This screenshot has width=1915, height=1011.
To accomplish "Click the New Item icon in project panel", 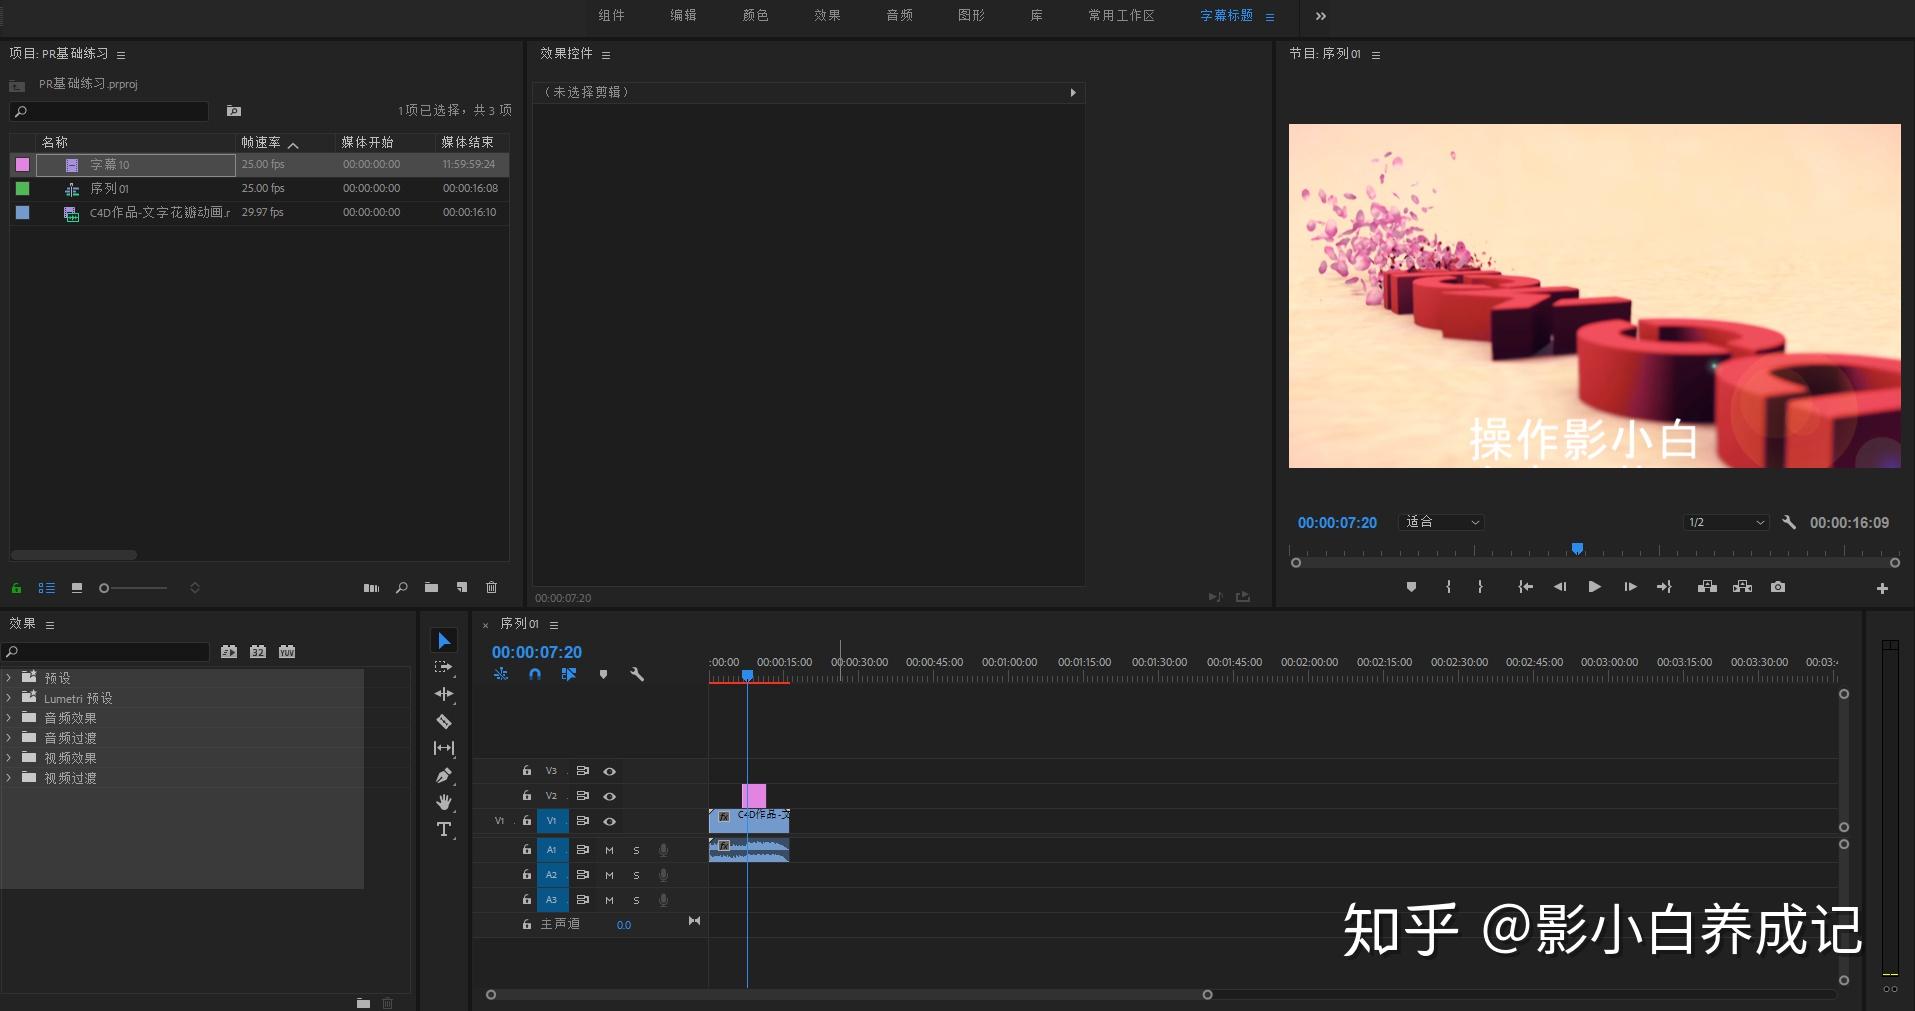I will pyautogui.click(x=462, y=588).
